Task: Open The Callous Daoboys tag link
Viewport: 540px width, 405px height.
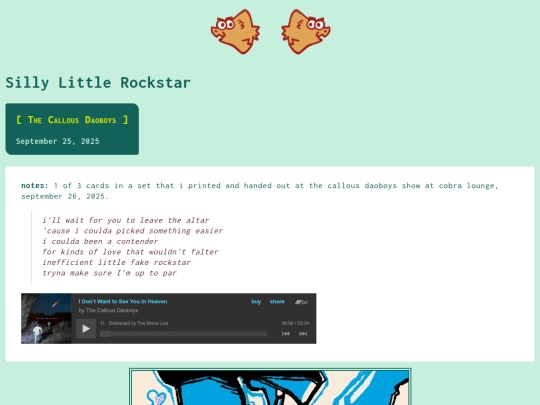Action: (x=72, y=120)
